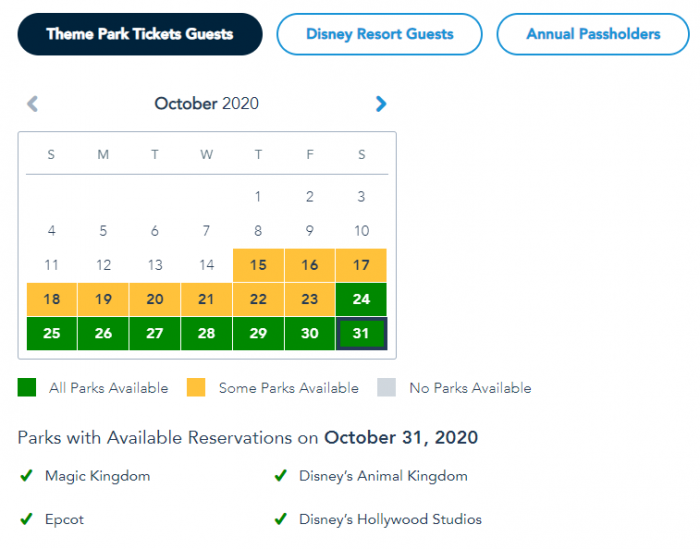Click the green All Parks Available swatch
The height and width of the screenshot is (549, 700).
27,388
